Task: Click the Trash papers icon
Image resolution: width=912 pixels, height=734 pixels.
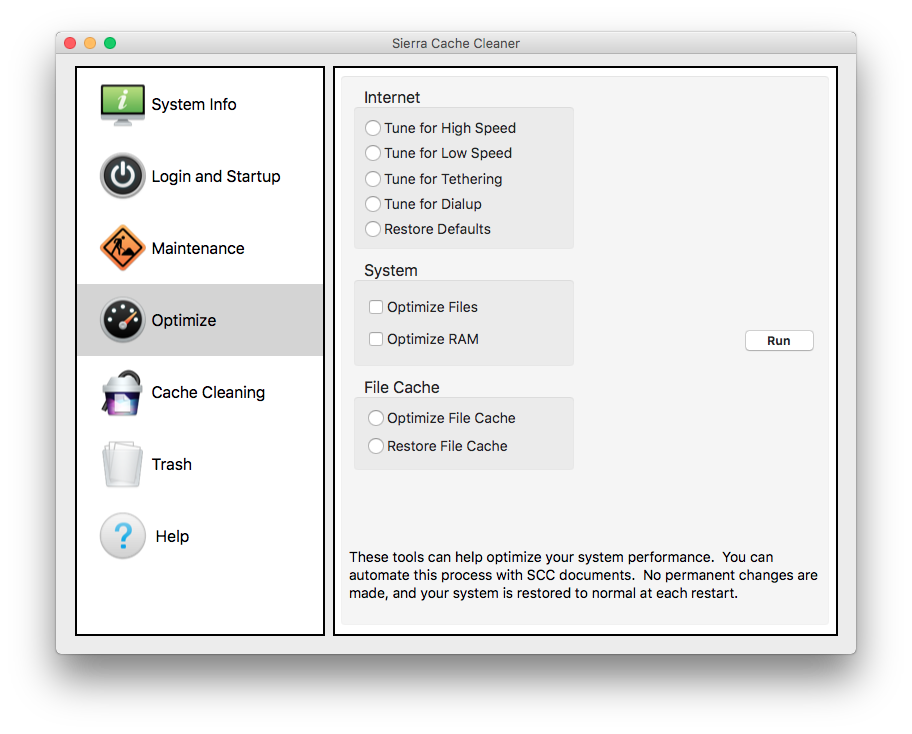Action: tap(122, 464)
